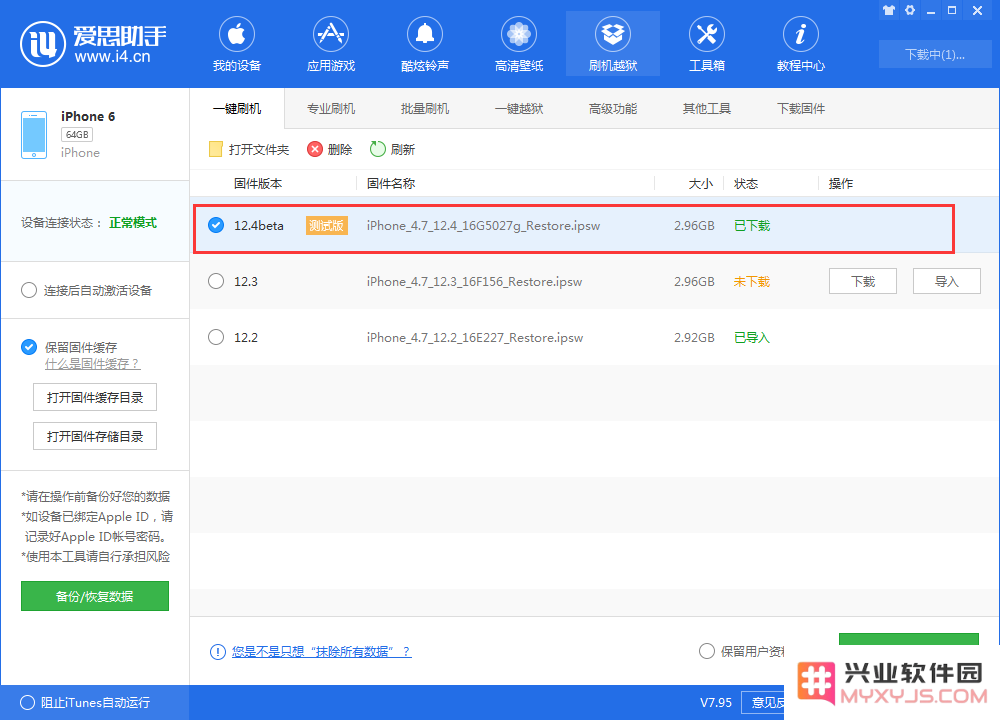Open 我的设备 (My Device) section
Image resolution: width=1000 pixels, height=720 pixels.
click(x=237, y=44)
